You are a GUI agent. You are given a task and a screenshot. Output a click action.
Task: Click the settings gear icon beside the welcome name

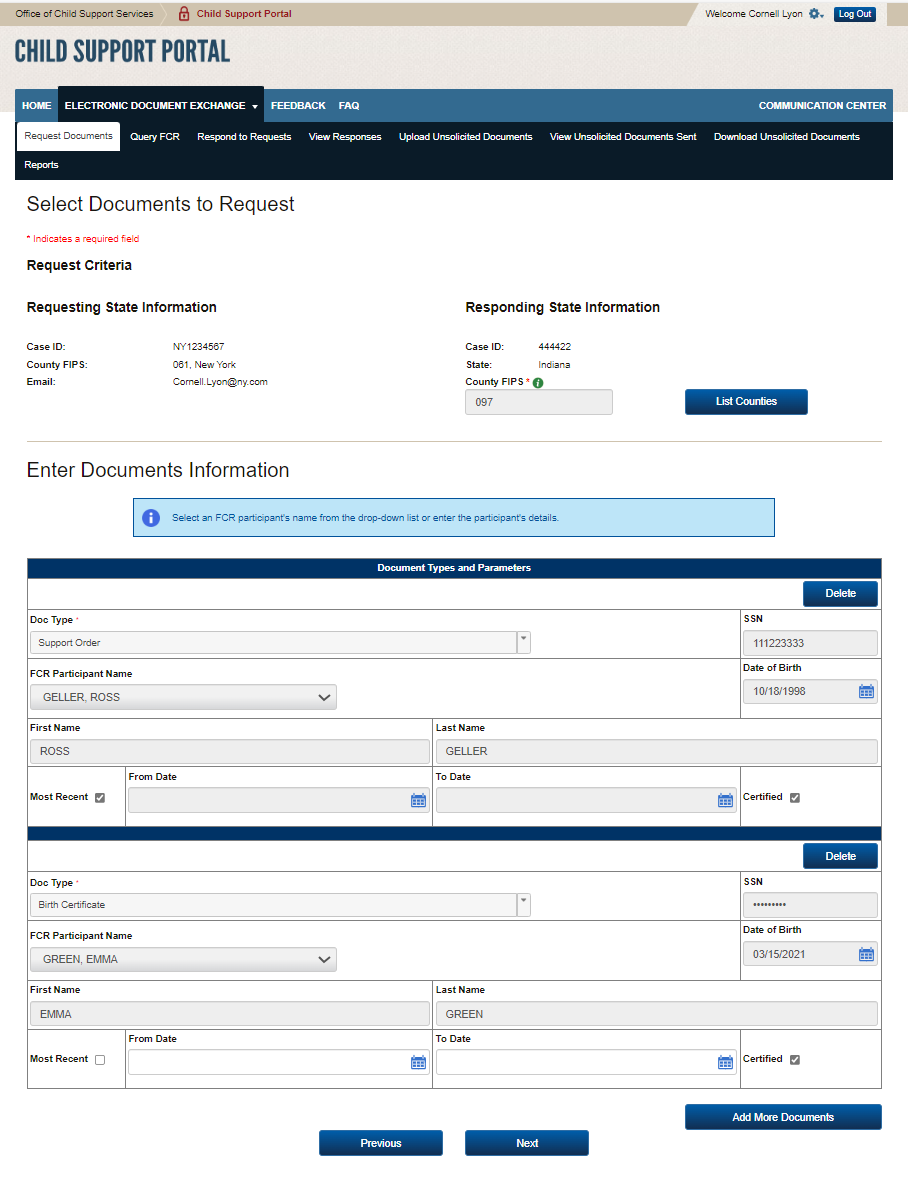click(815, 14)
